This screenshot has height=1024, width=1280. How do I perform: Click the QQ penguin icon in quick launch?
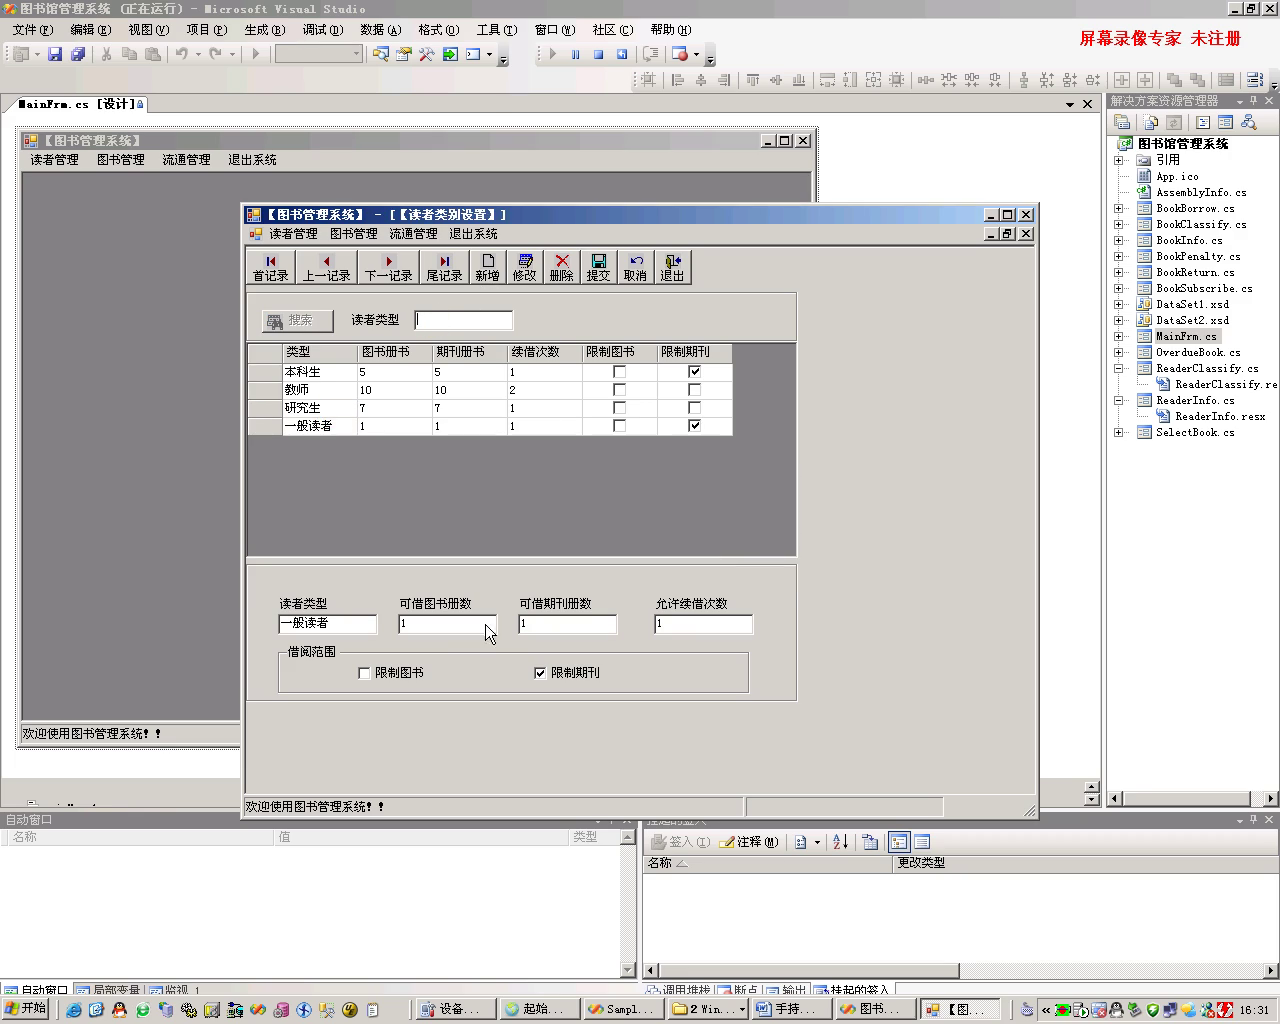coord(119,1010)
